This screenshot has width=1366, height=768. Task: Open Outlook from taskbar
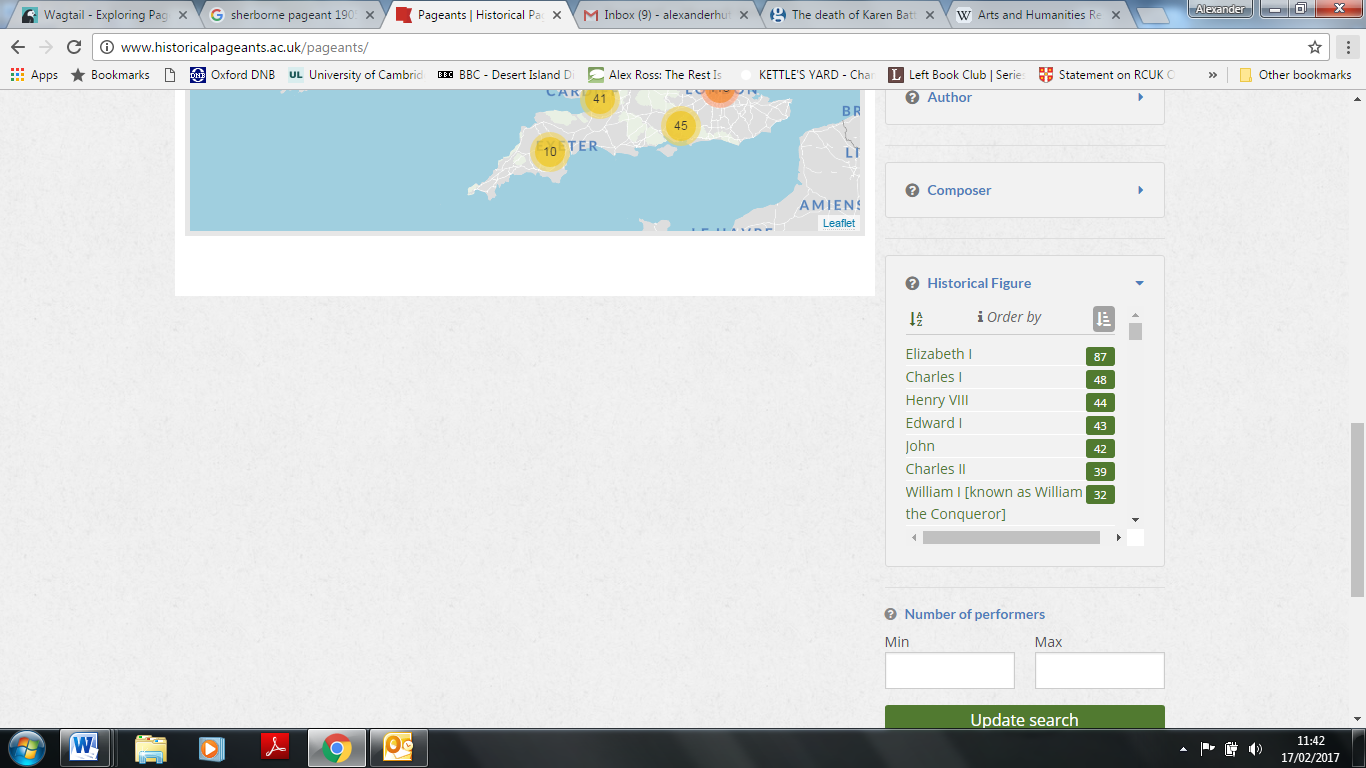point(398,748)
